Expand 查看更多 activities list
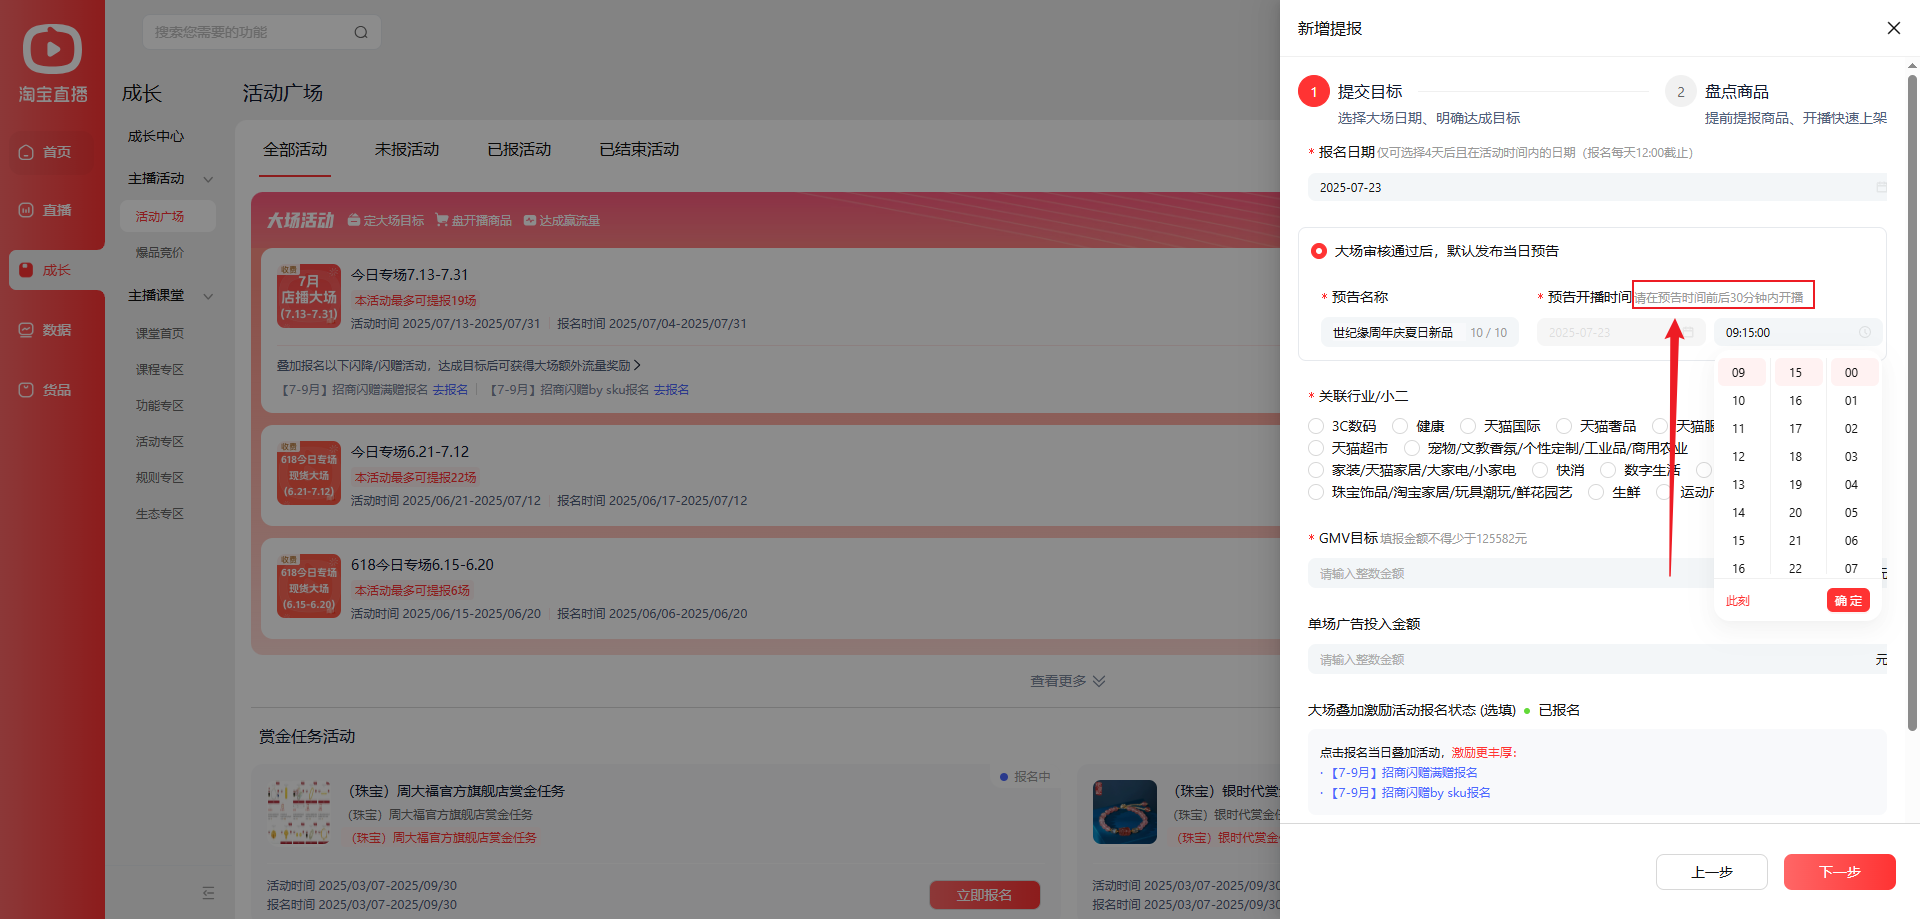Image resolution: width=1920 pixels, height=919 pixels. tap(1067, 681)
